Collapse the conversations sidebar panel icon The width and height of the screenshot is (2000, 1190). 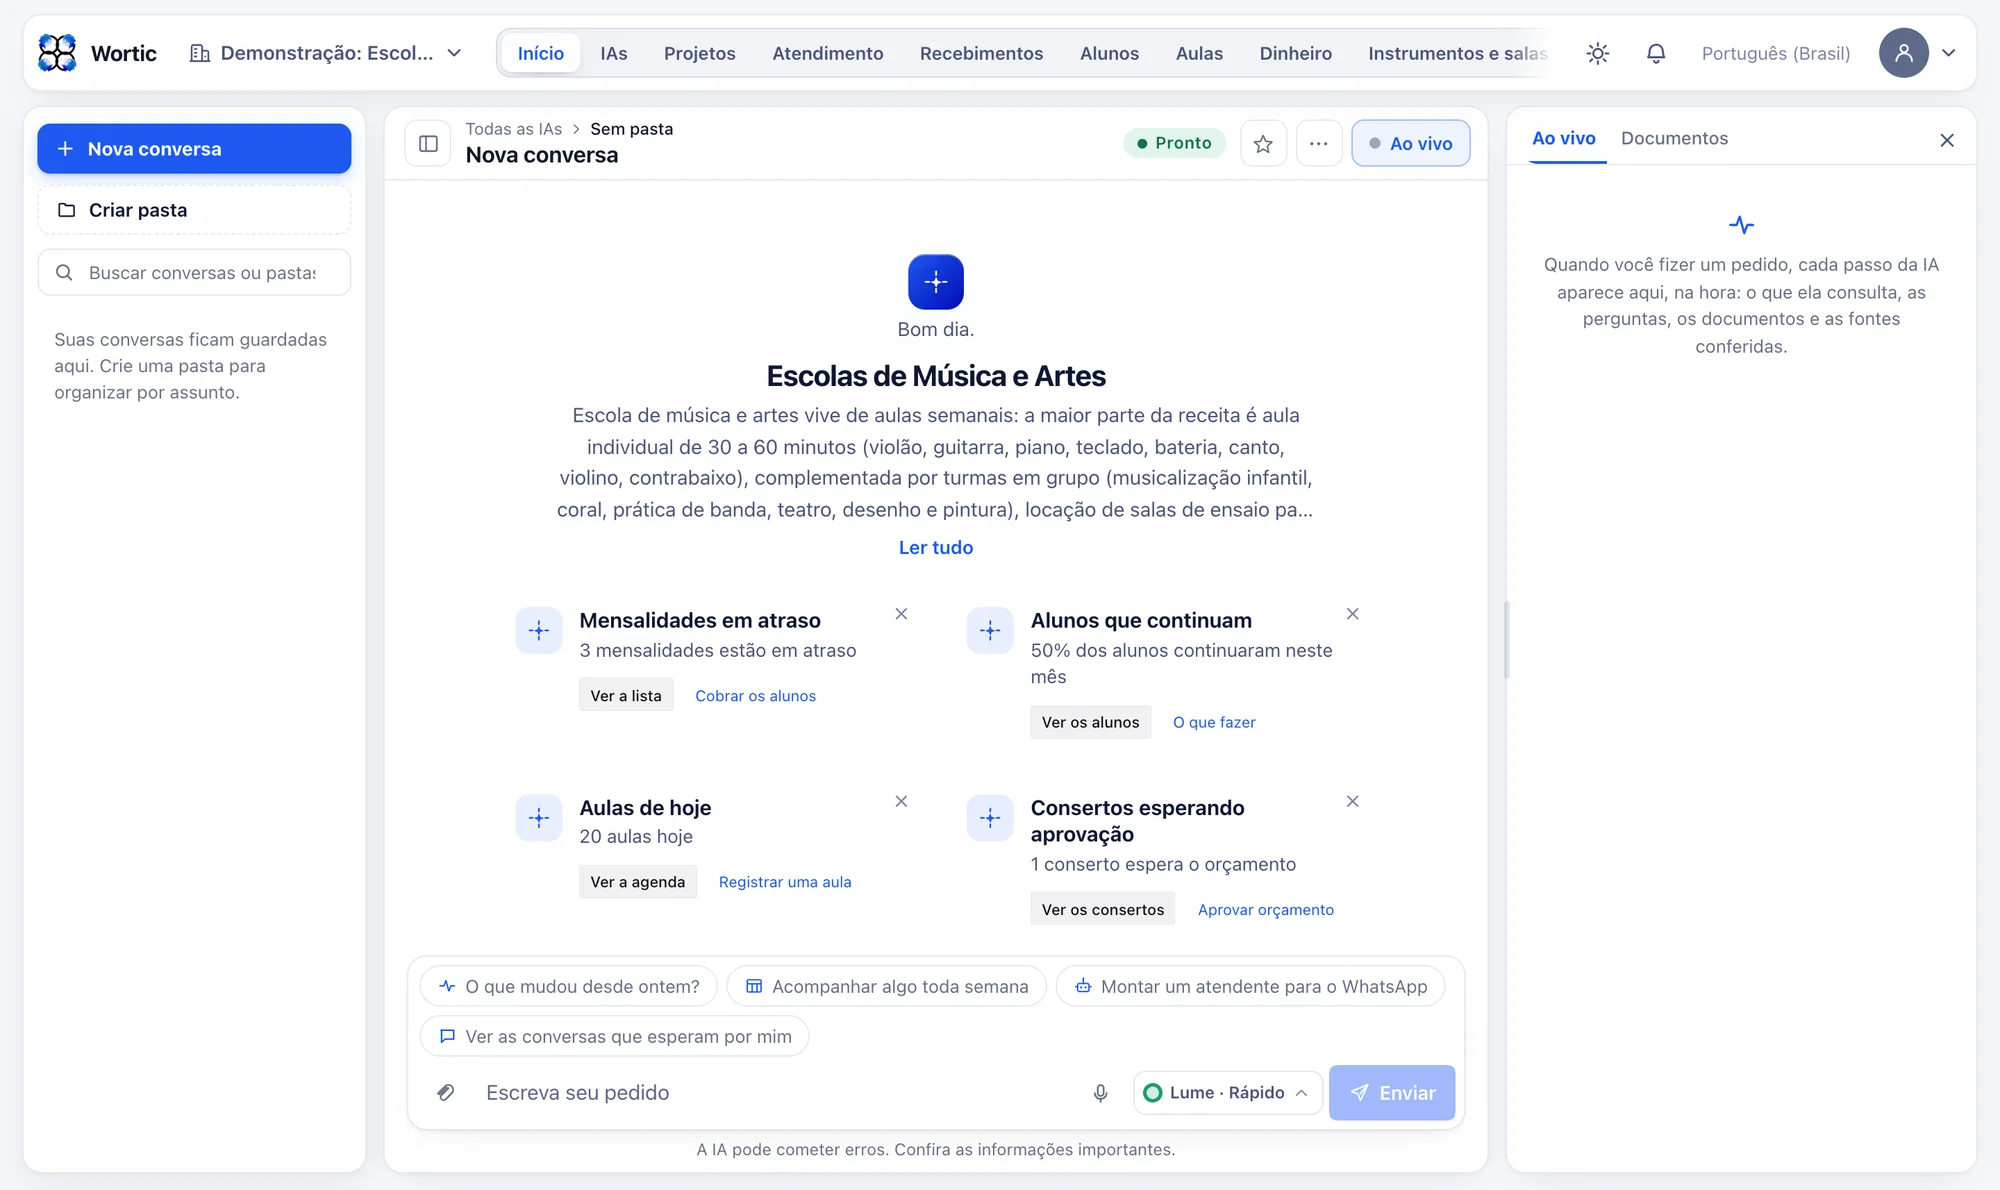[428, 143]
